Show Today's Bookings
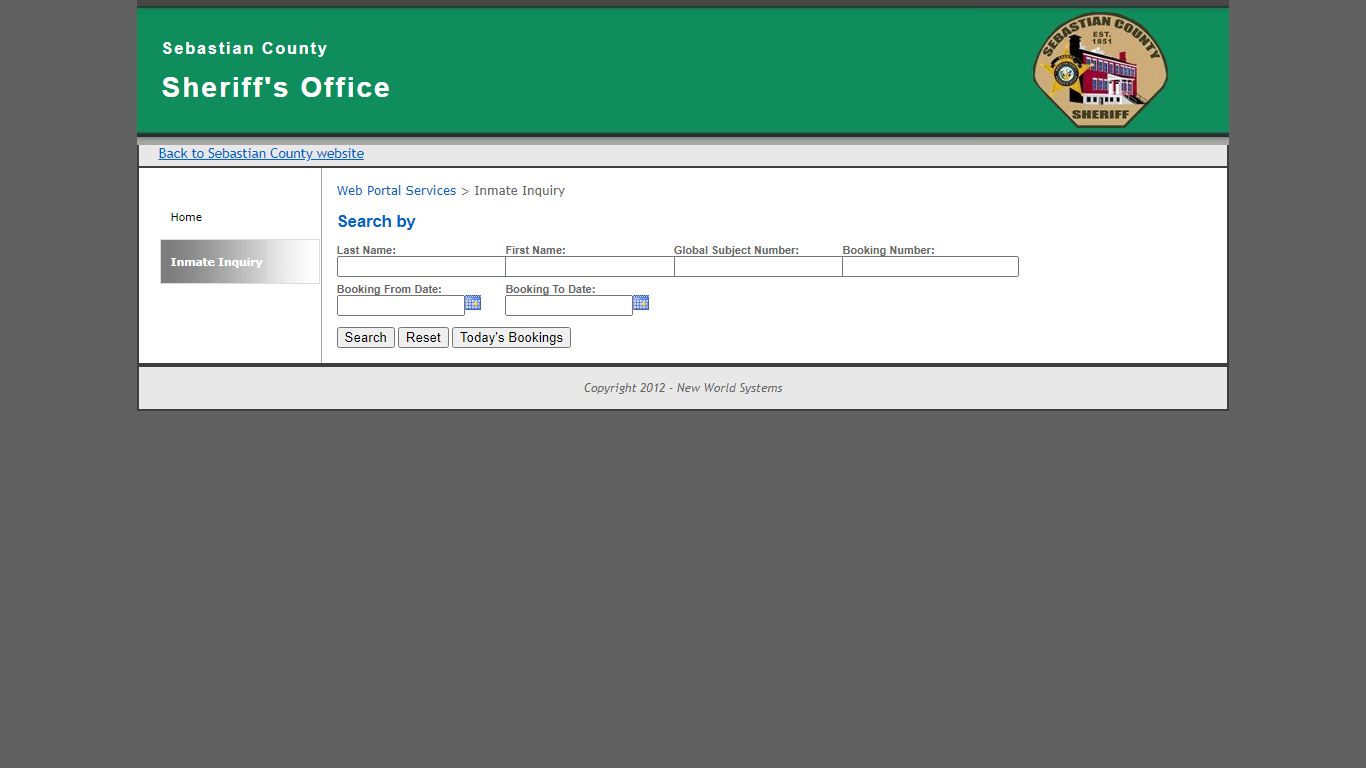 pyautogui.click(x=511, y=338)
